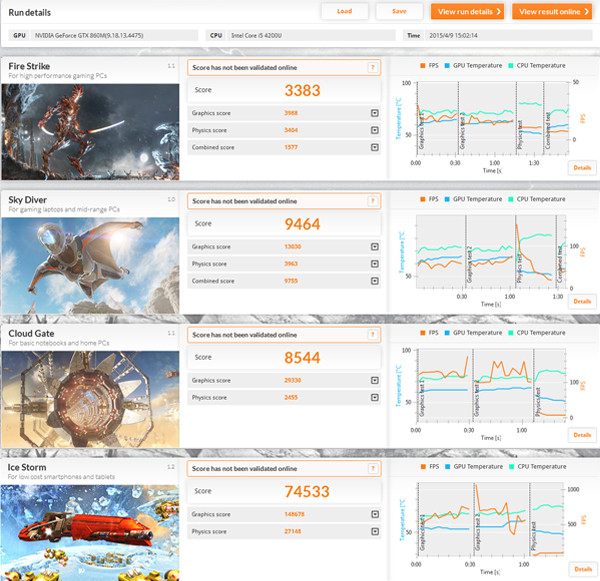
Task: Click the Sky Diver preview image
Action: pyautogui.click(x=90, y=266)
